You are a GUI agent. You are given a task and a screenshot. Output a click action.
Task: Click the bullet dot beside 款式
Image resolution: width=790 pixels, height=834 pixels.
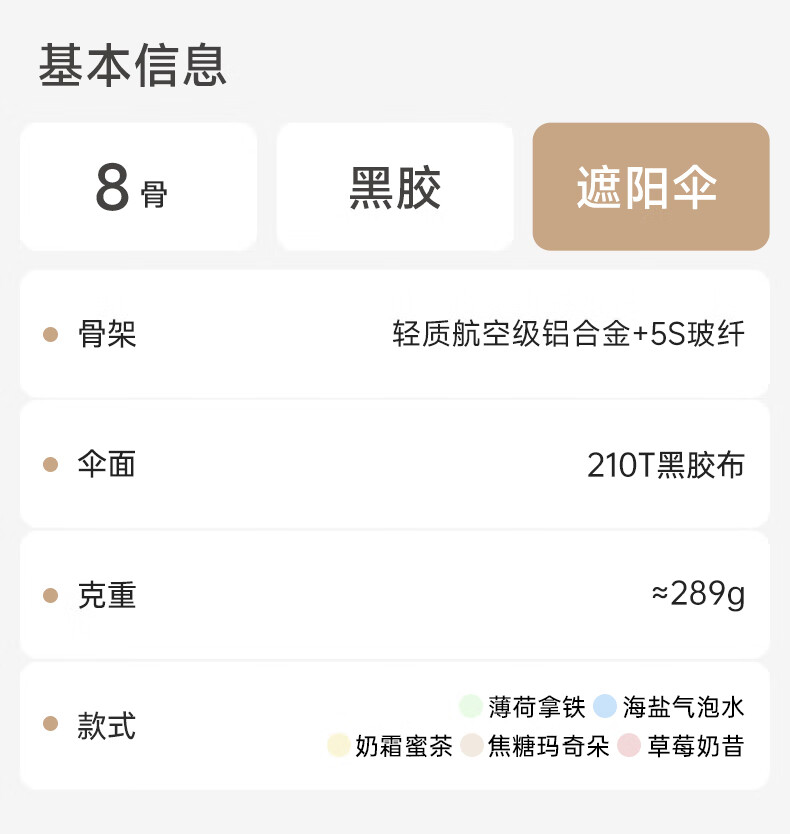point(51,726)
